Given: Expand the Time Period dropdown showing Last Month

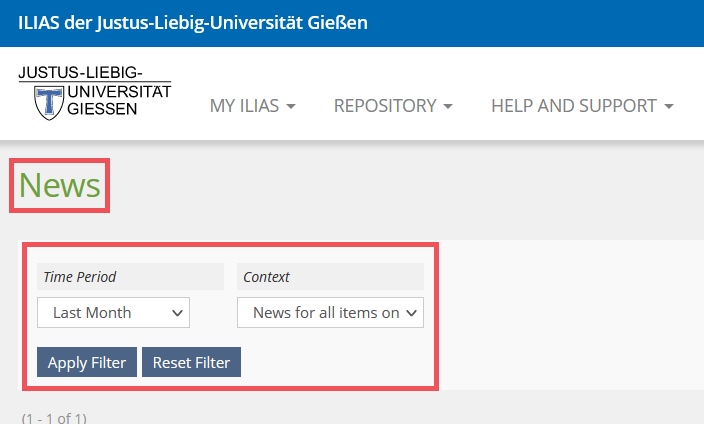Looking at the screenshot, I should (113, 312).
